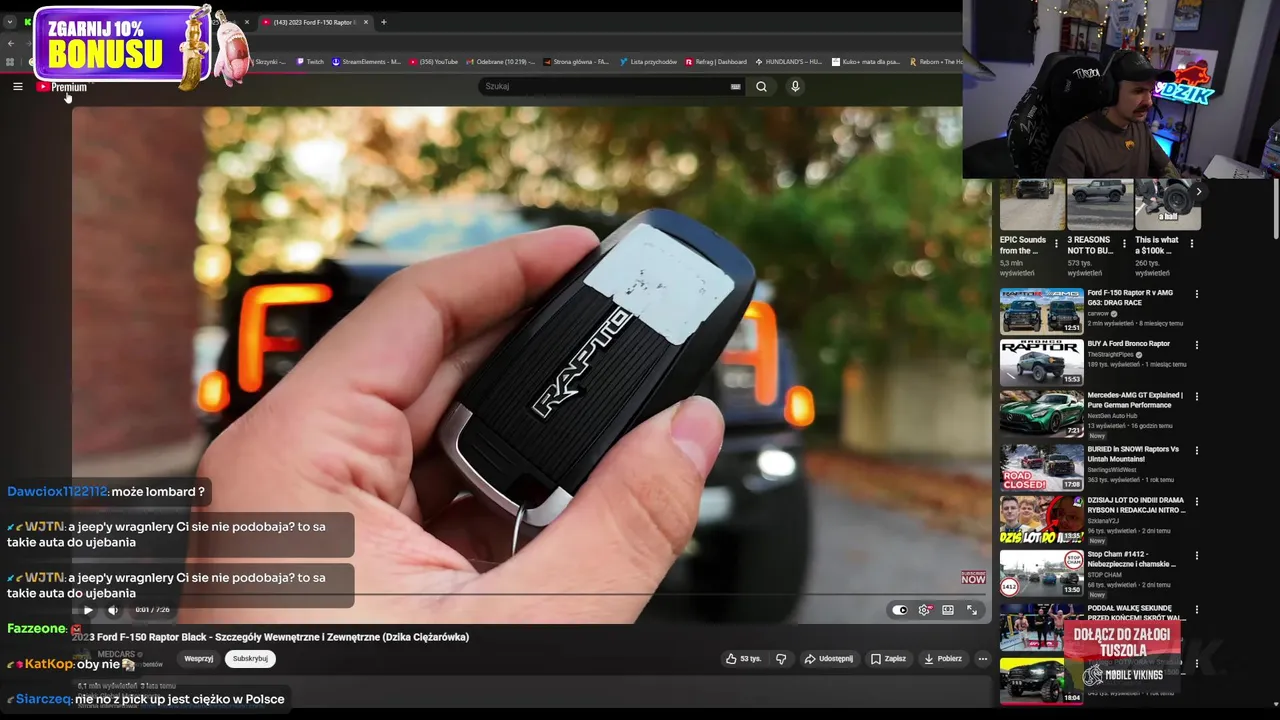Screen dimensions: 1280x720
Task: Open options for Ford F-150 Raptor R v AMG
Action: tap(1197, 294)
